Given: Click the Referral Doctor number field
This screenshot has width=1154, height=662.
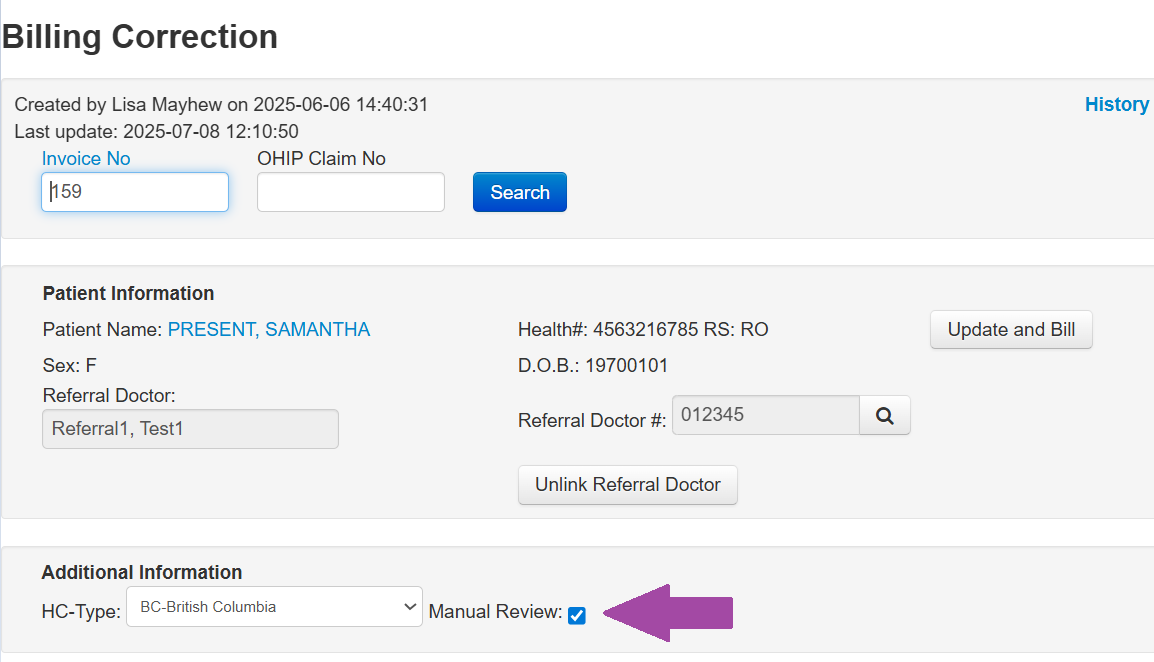Looking at the screenshot, I should (765, 414).
